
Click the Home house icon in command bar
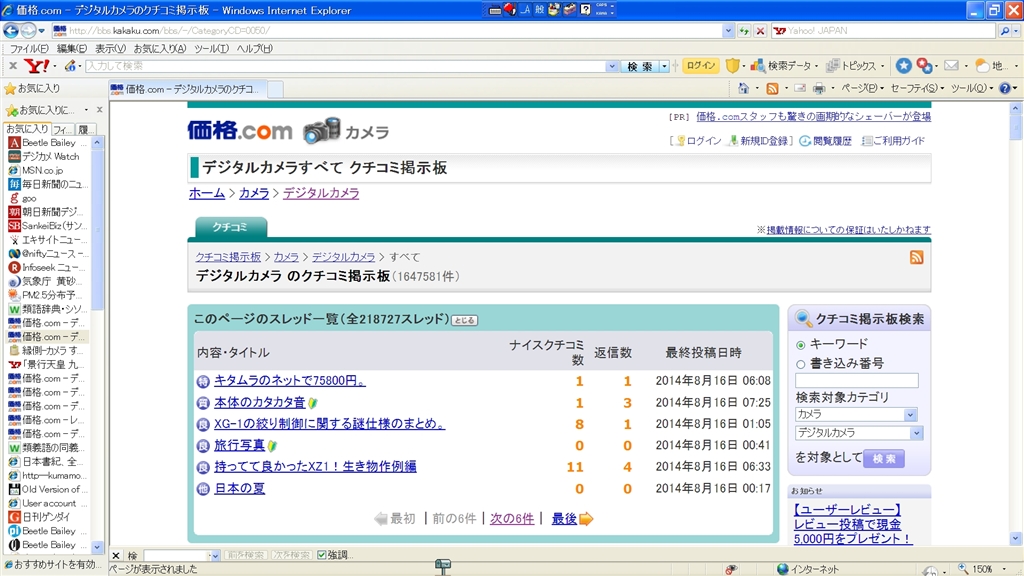(x=743, y=88)
